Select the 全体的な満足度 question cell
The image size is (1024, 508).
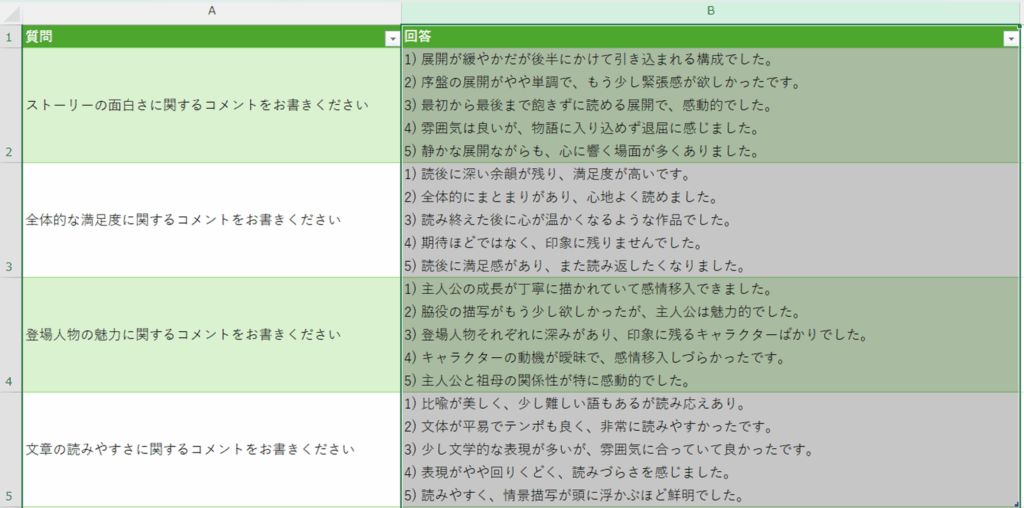click(x=211, y=220)
